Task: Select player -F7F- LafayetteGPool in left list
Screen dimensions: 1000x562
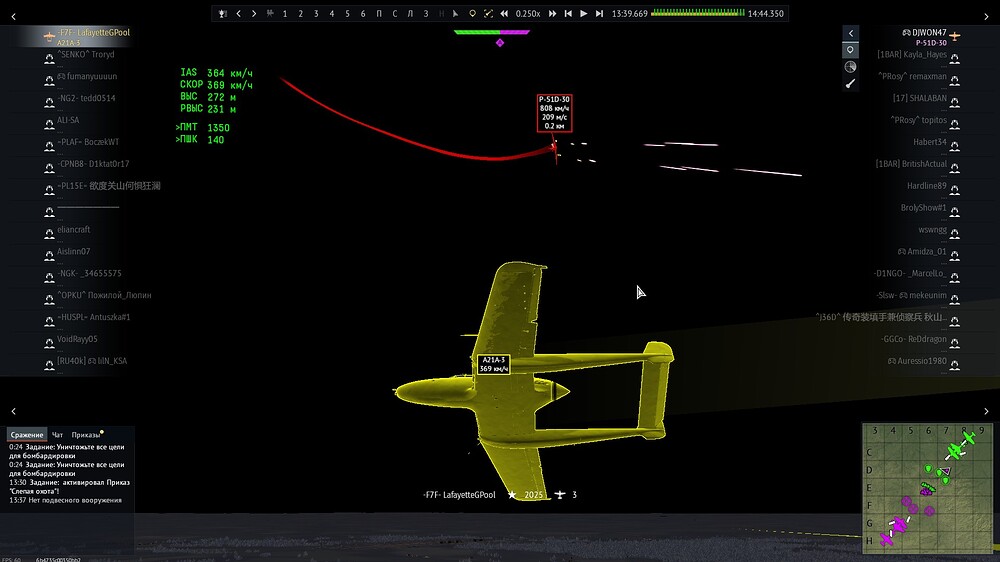Action: click(x=93, y=33)
